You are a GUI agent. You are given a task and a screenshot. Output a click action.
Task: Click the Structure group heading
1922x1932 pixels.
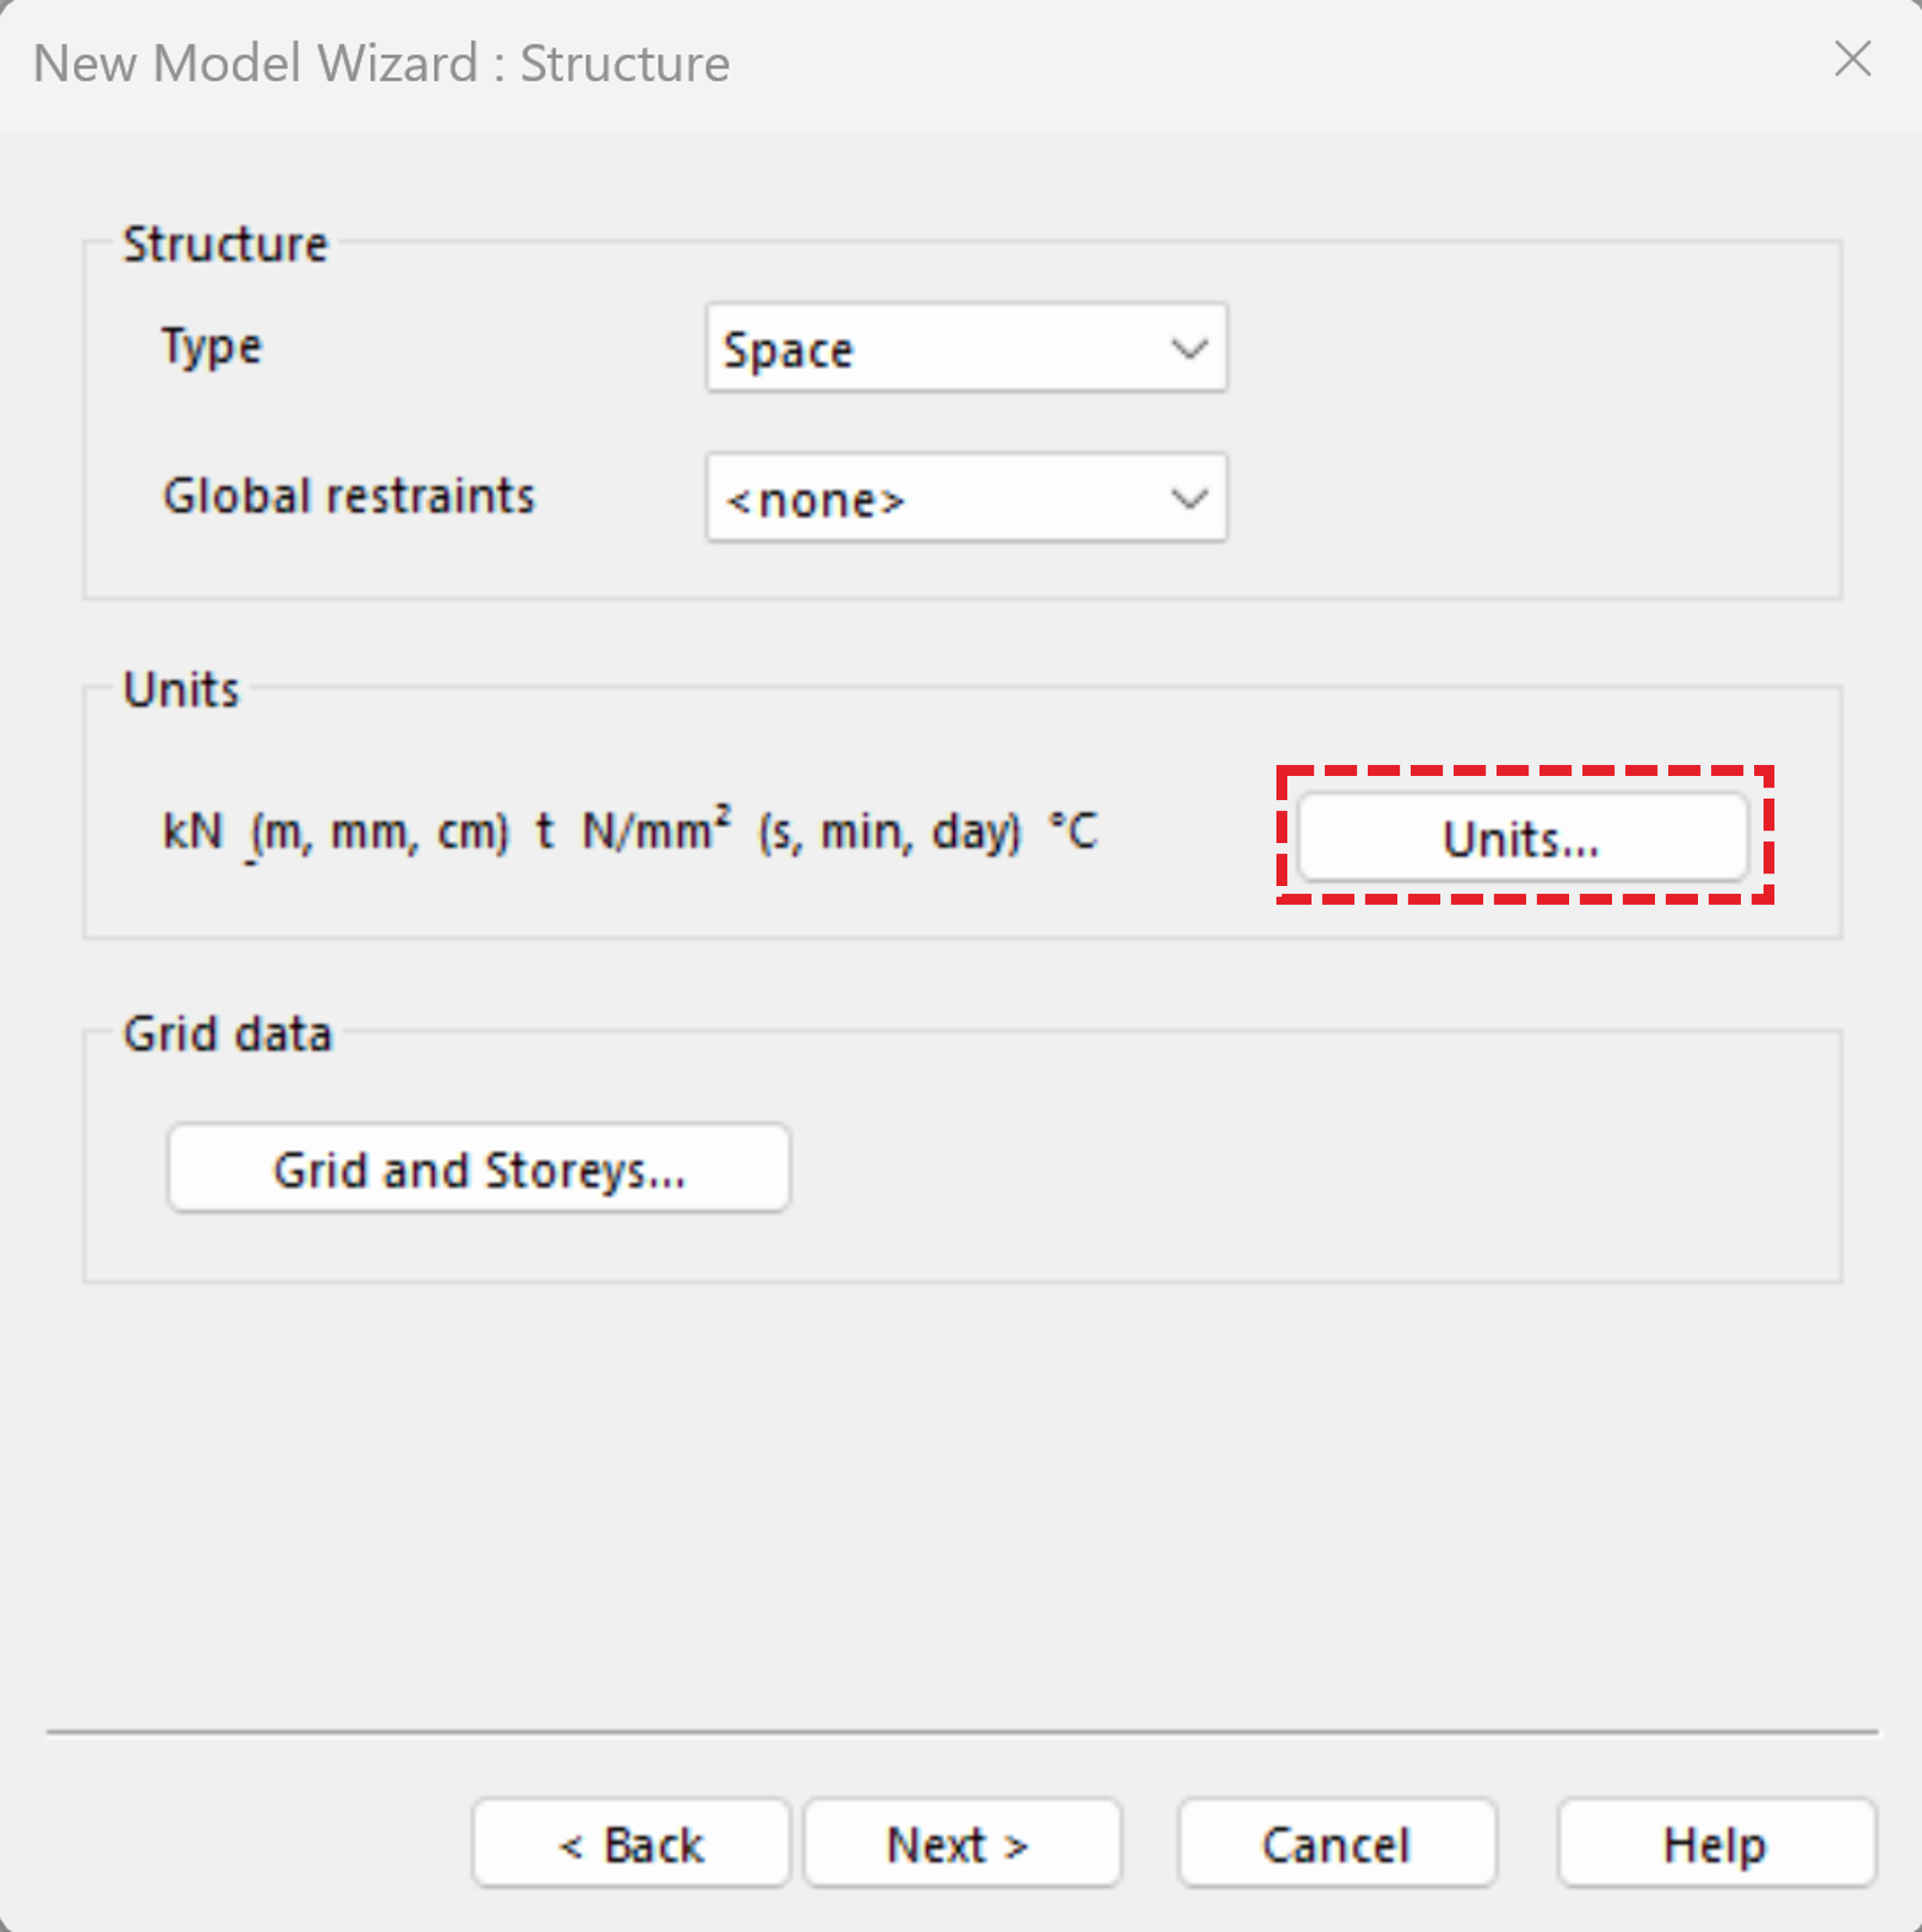coord(225,244)
